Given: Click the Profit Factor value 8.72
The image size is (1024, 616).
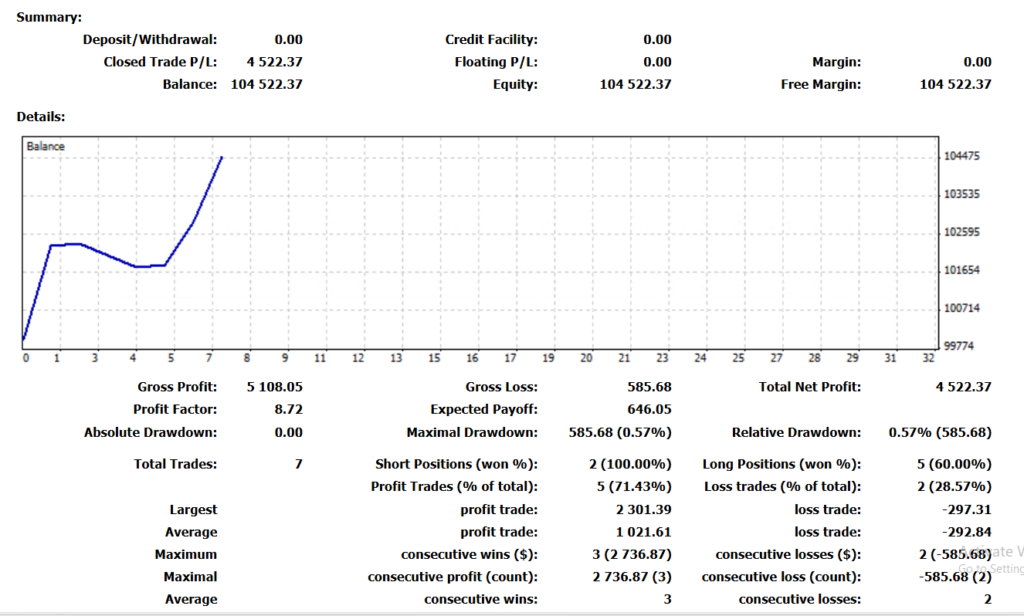Looking at the screenshot, I should pos(288,409).
